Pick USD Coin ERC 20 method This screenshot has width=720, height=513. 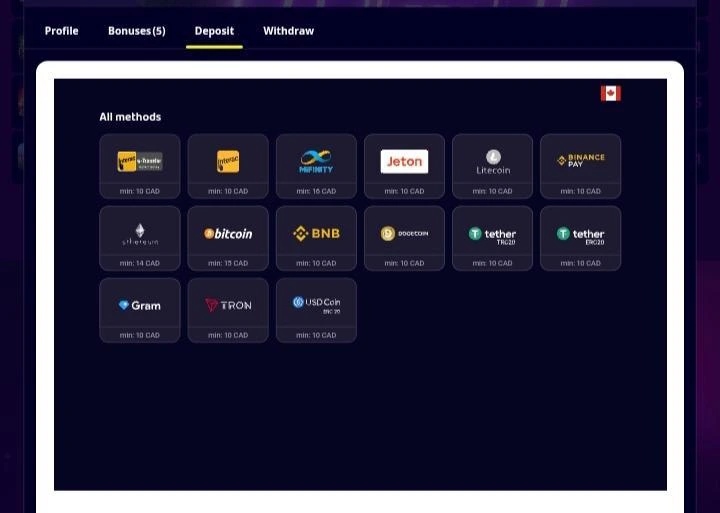point(316,310)
